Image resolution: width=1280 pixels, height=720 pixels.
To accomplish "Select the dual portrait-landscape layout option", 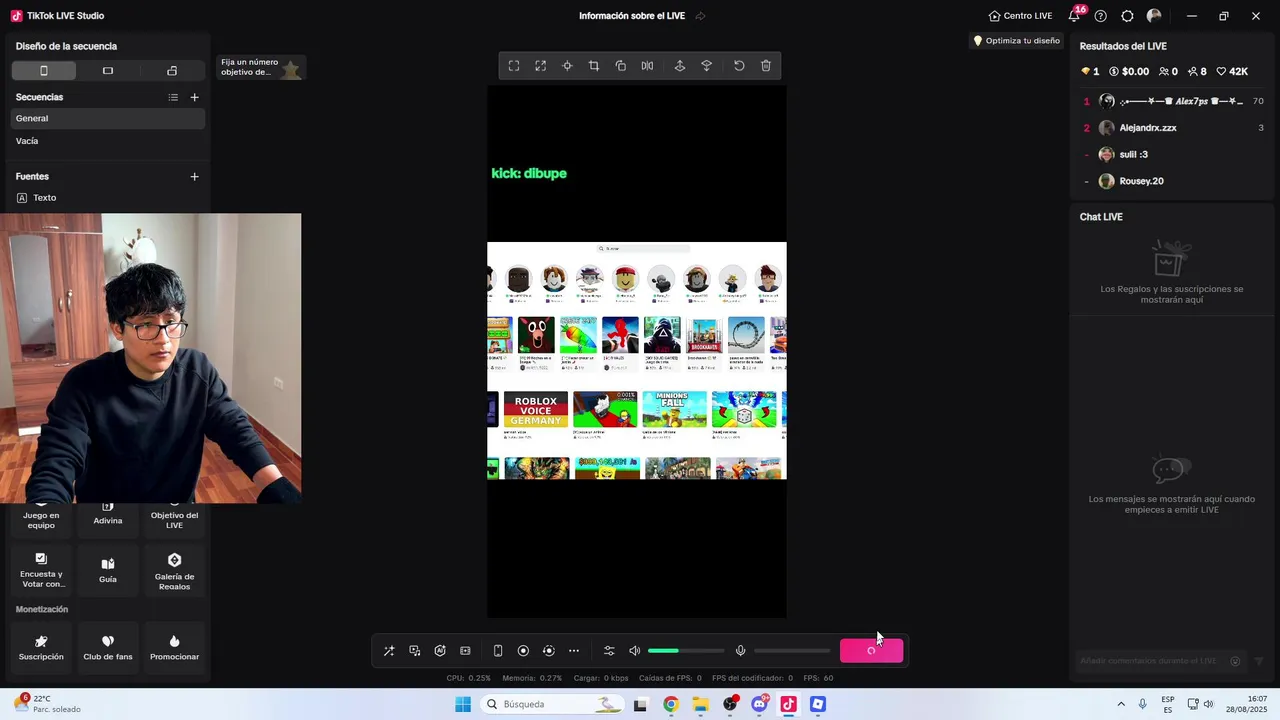I will [x=172, y=71].
